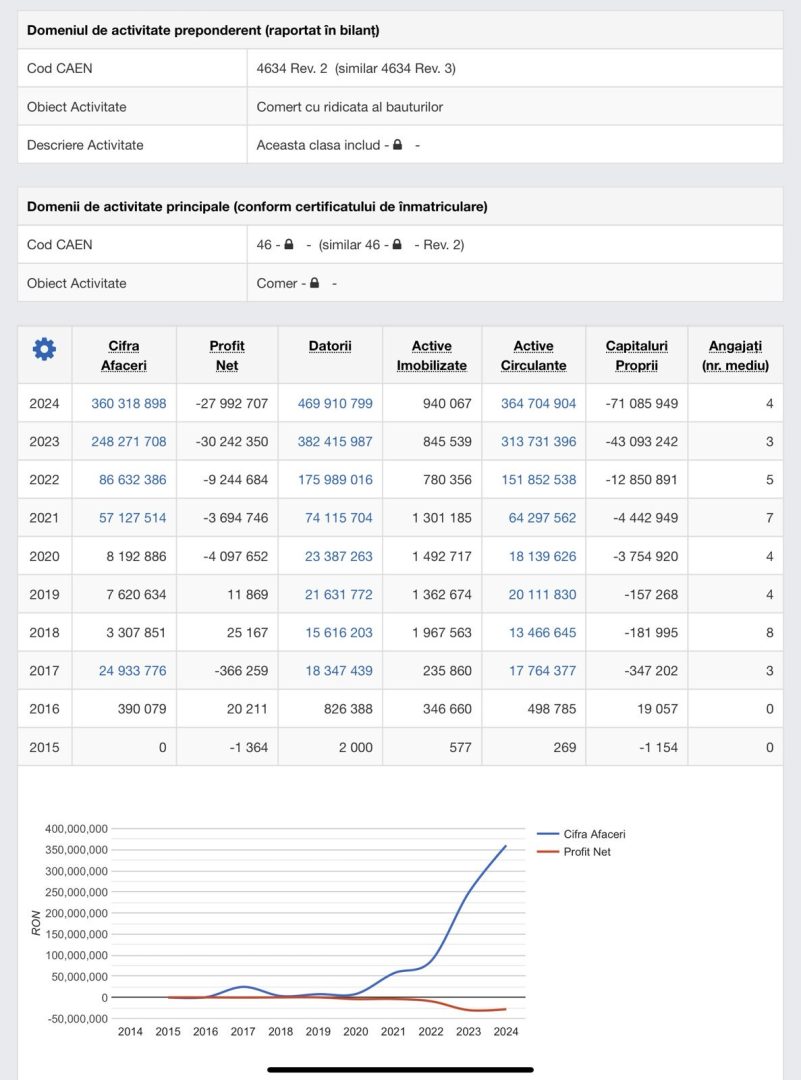Click the lock icon beside 'Comer -'
Viewport: 801px width, 1080px height.
click(x=314, y=282)
